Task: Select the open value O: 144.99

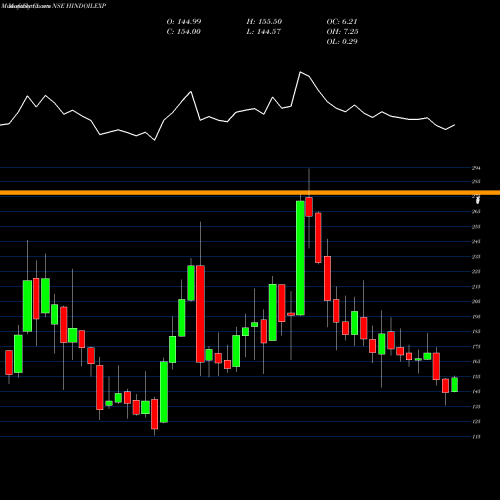Action: (184, 22)
